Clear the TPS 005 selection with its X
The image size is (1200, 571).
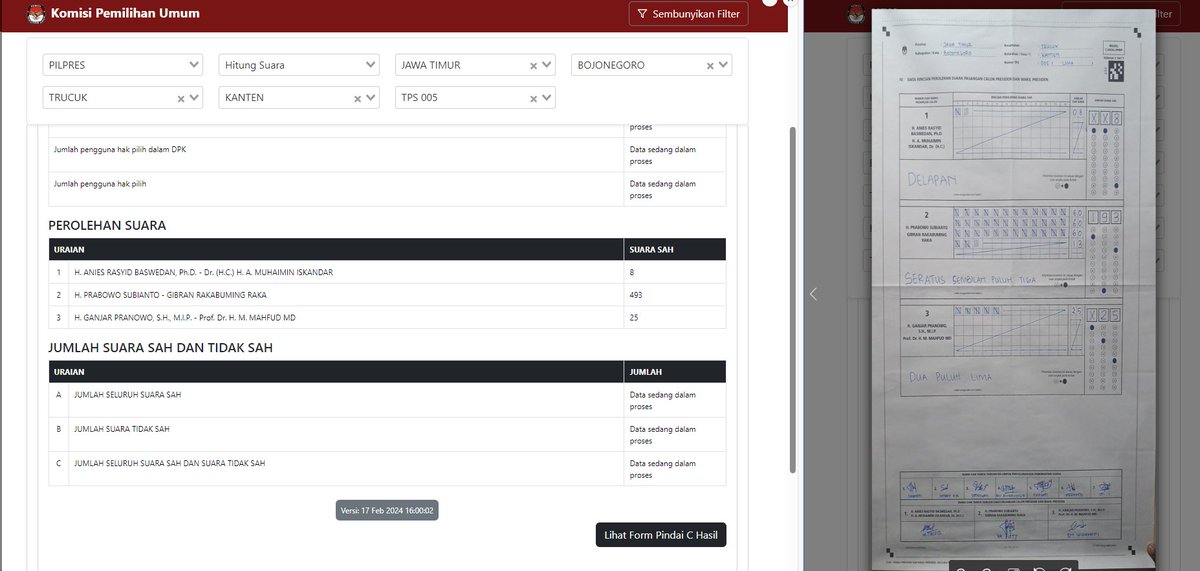tap(534, 99)
